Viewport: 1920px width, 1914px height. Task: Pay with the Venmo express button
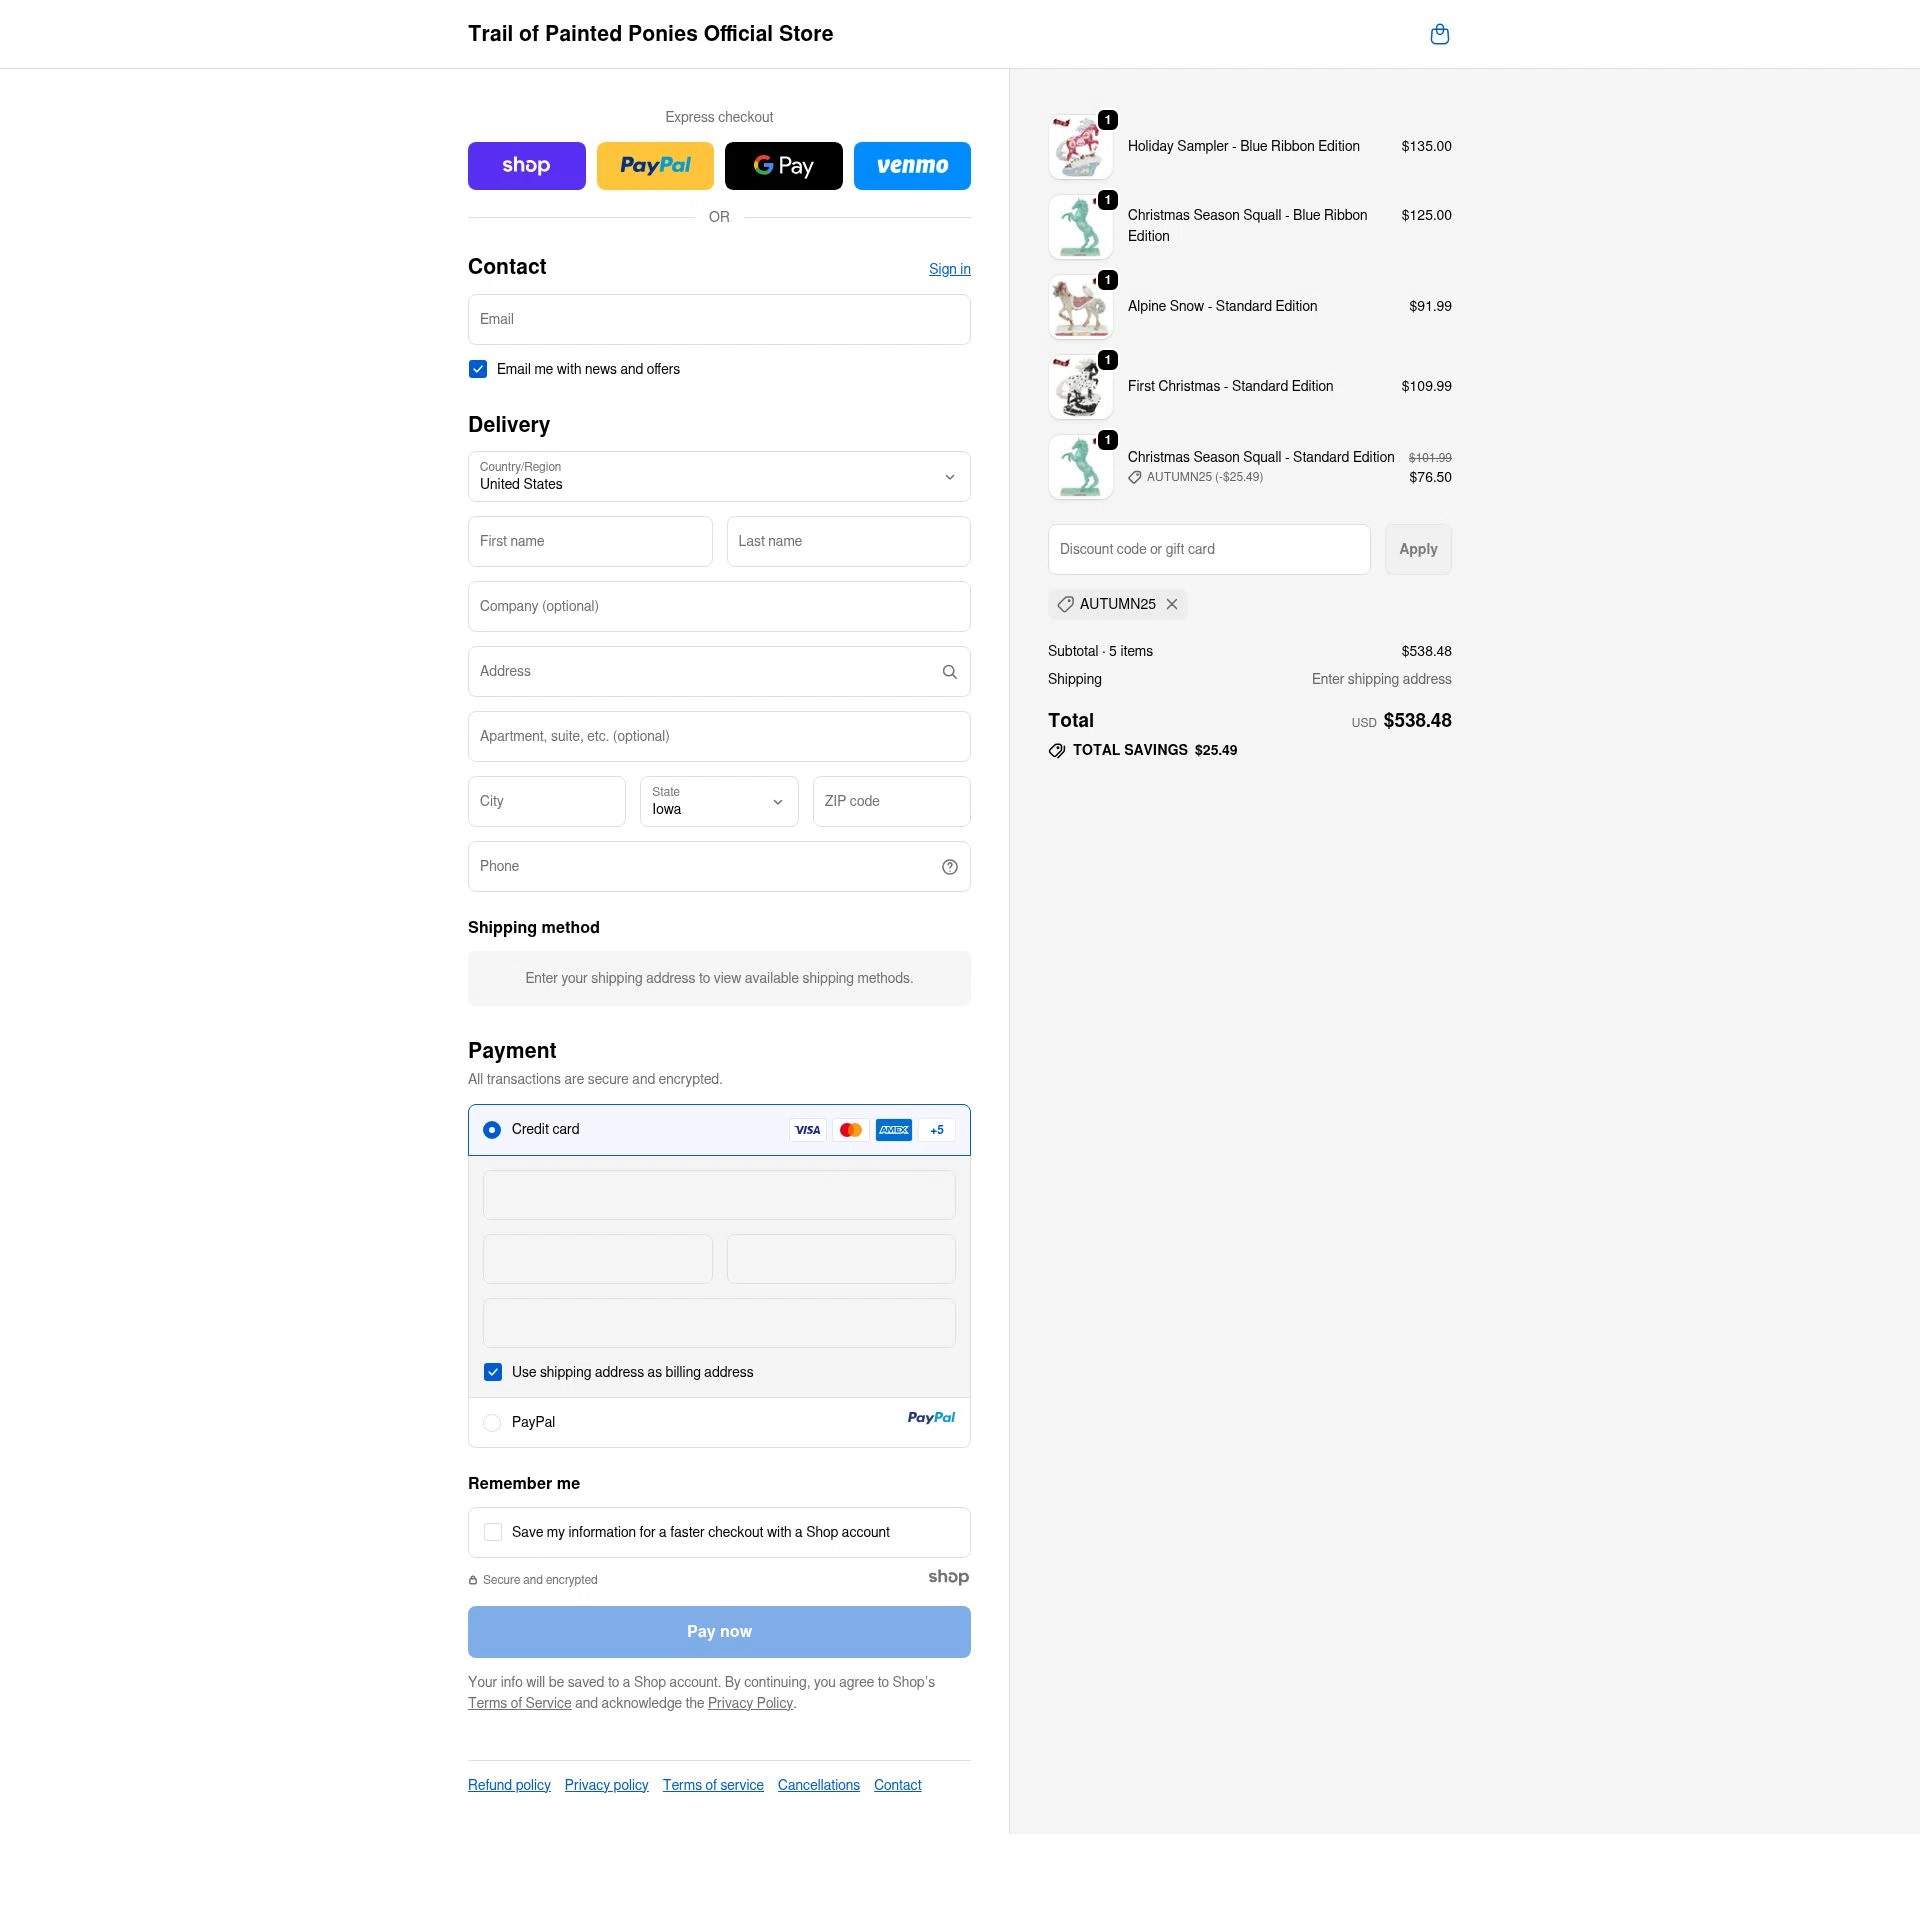[911, 166]
